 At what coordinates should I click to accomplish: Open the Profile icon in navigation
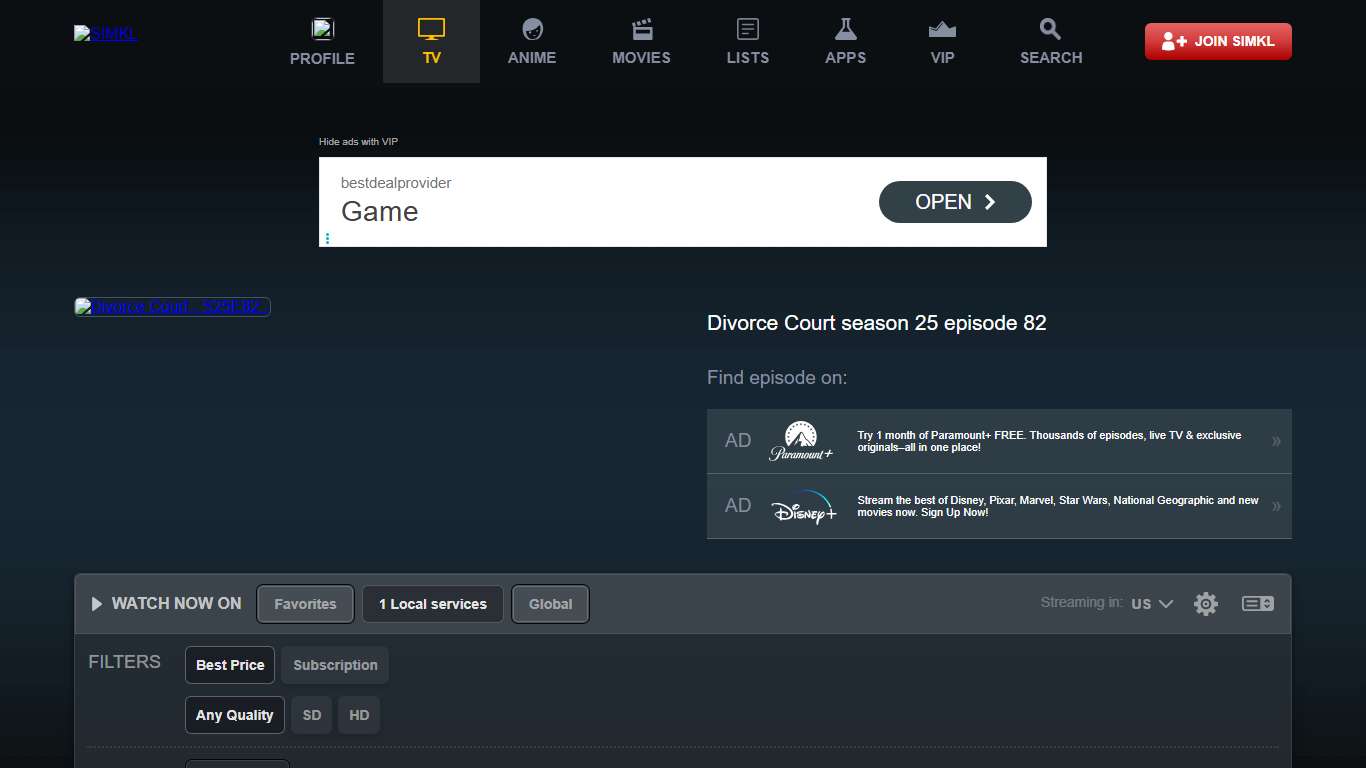(x=322, y=29)
